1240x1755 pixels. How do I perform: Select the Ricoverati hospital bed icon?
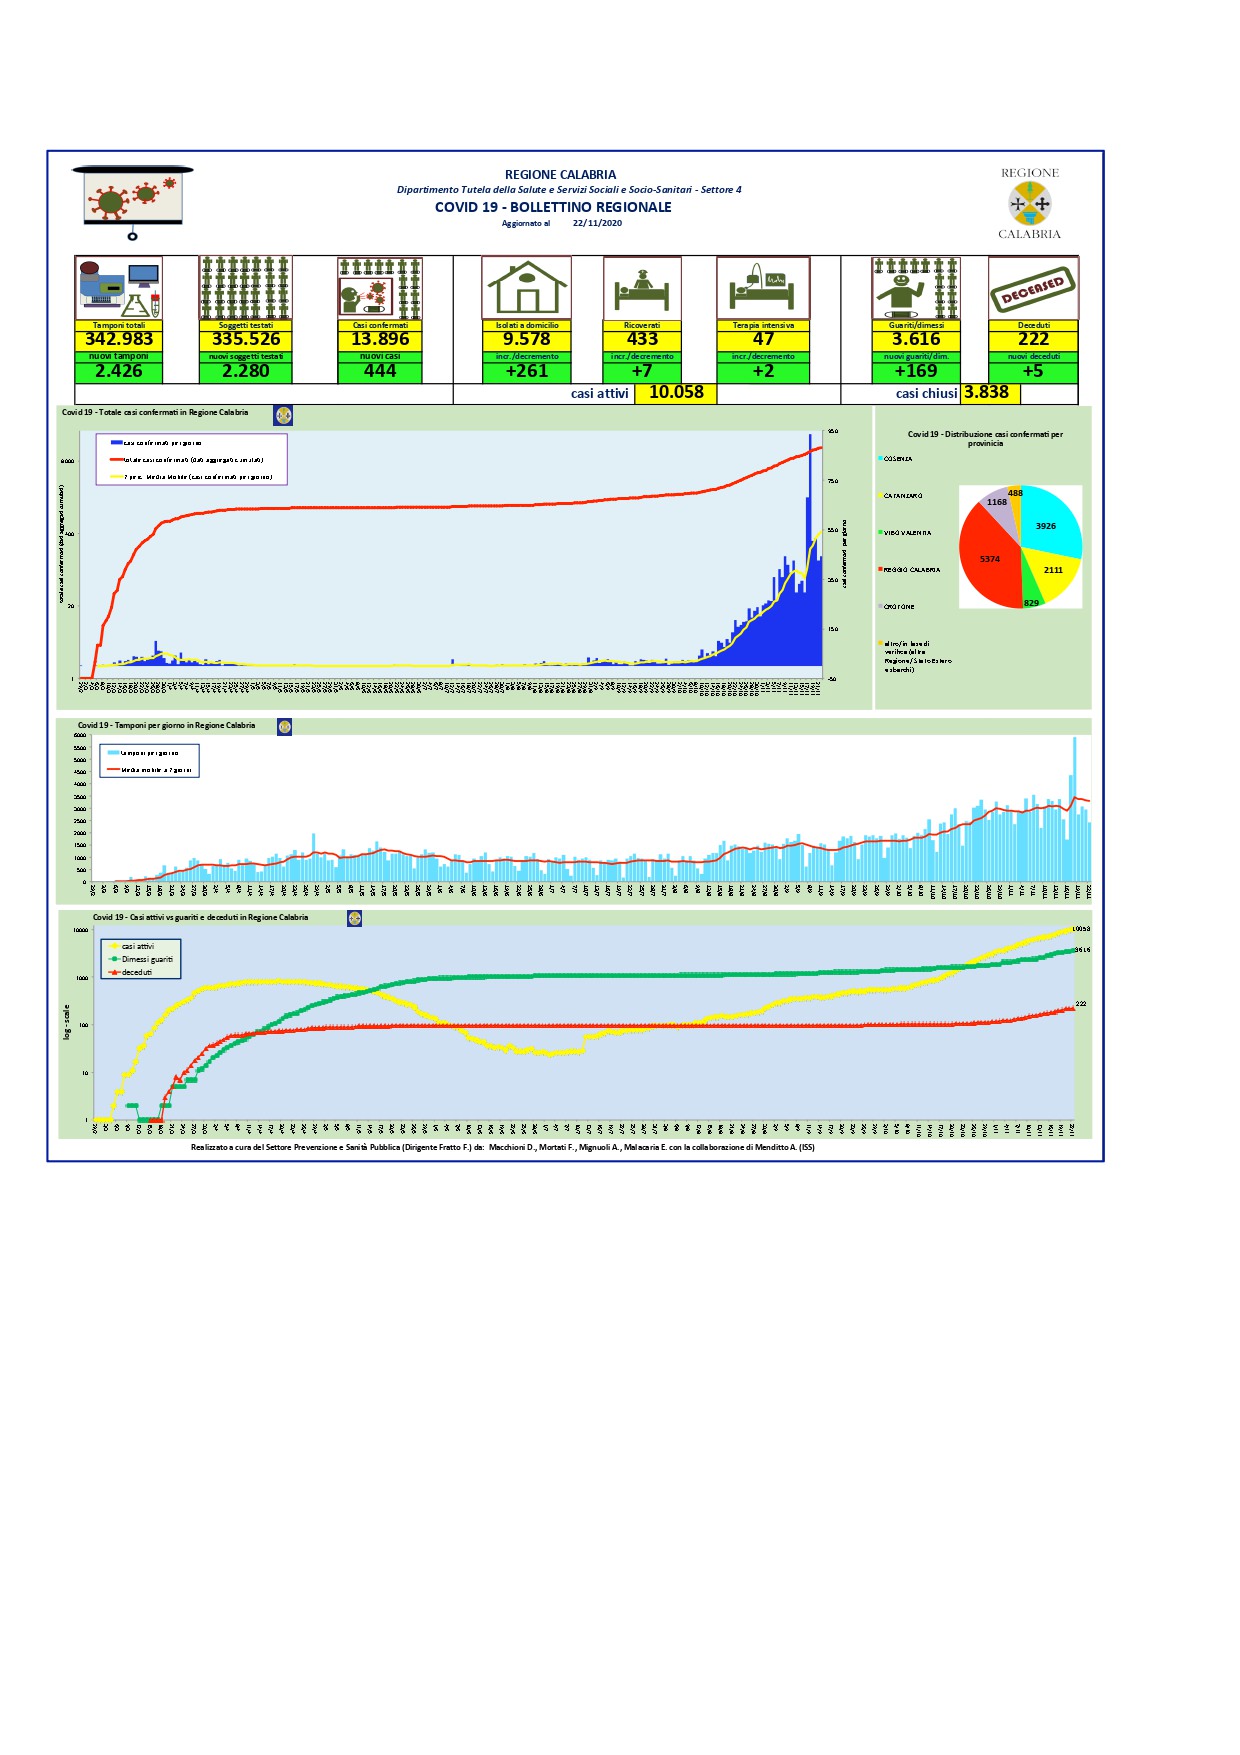(x=642, y=288)
